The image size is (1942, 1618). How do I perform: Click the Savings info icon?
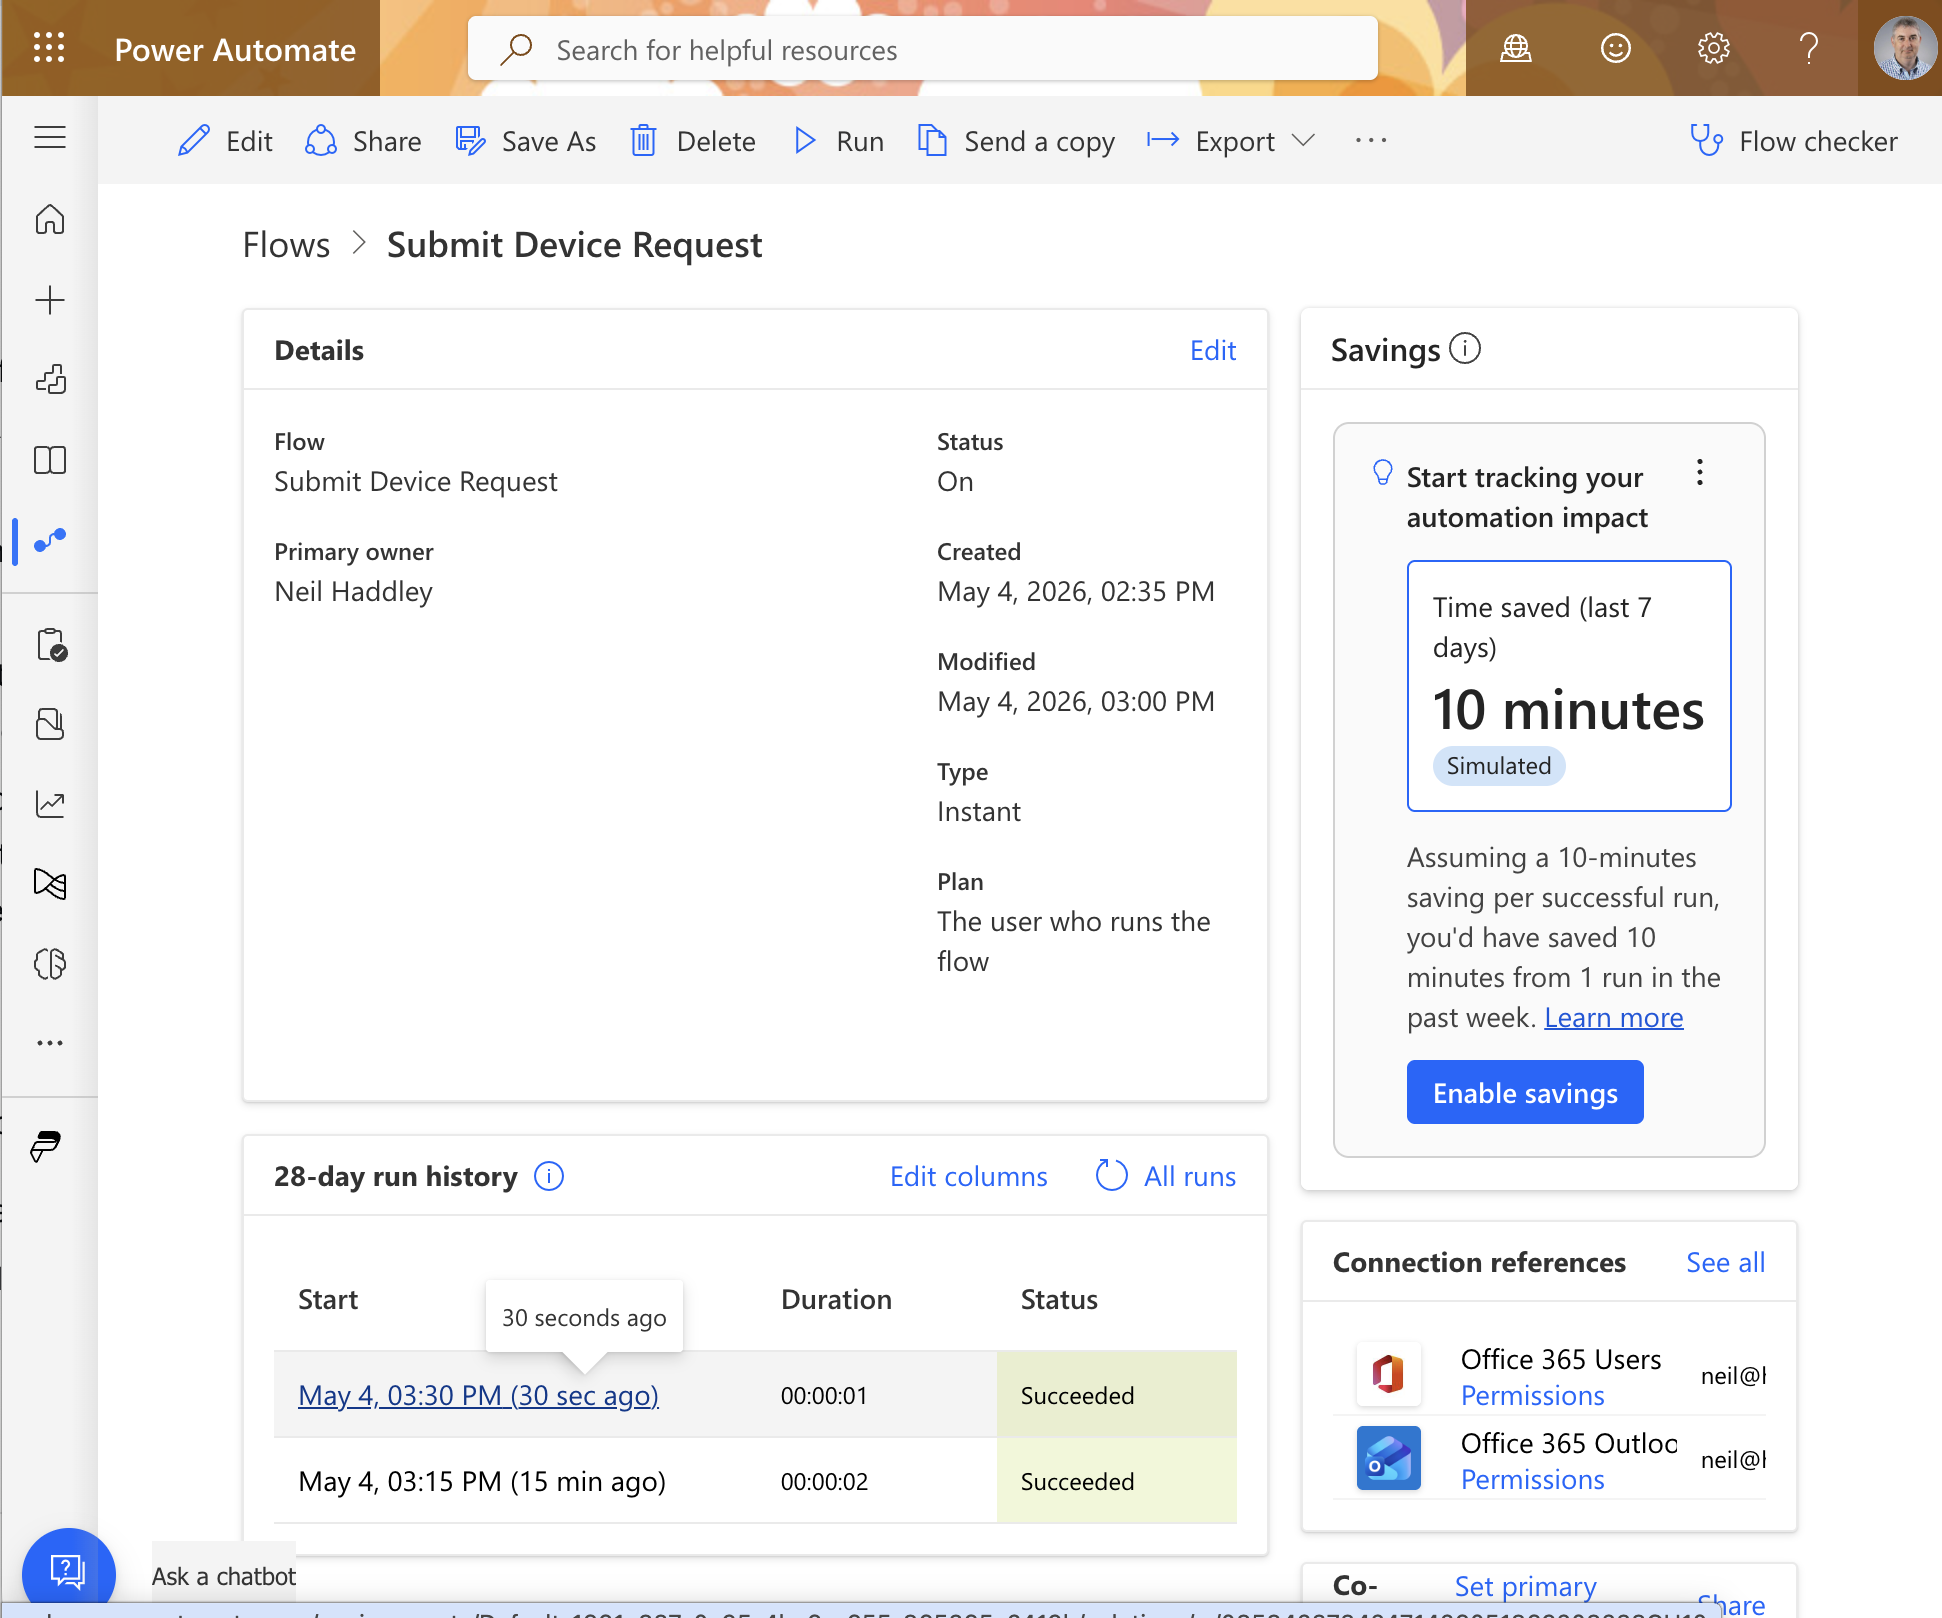tap(1465, 349)
